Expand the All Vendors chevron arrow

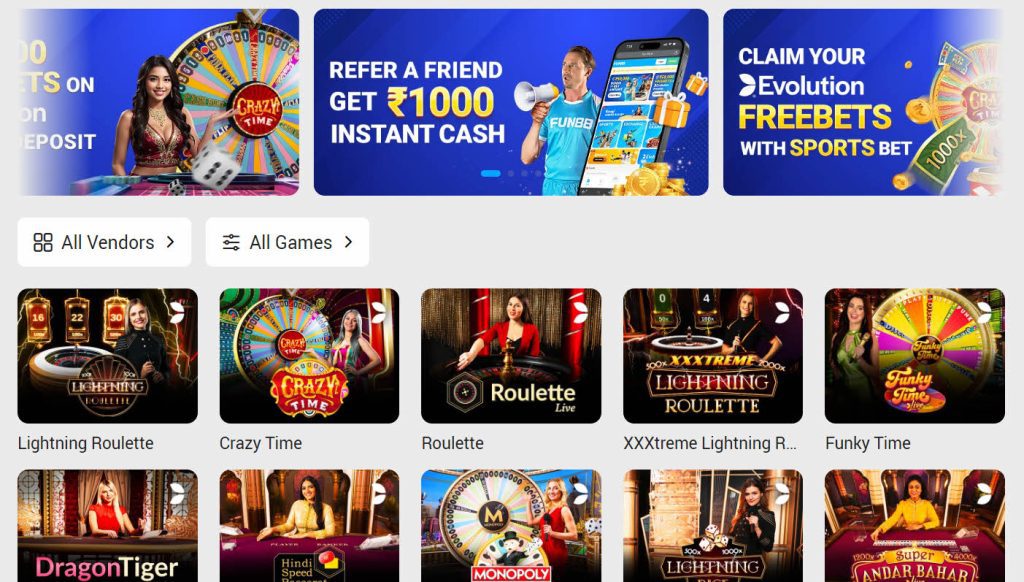pos(170,242)
